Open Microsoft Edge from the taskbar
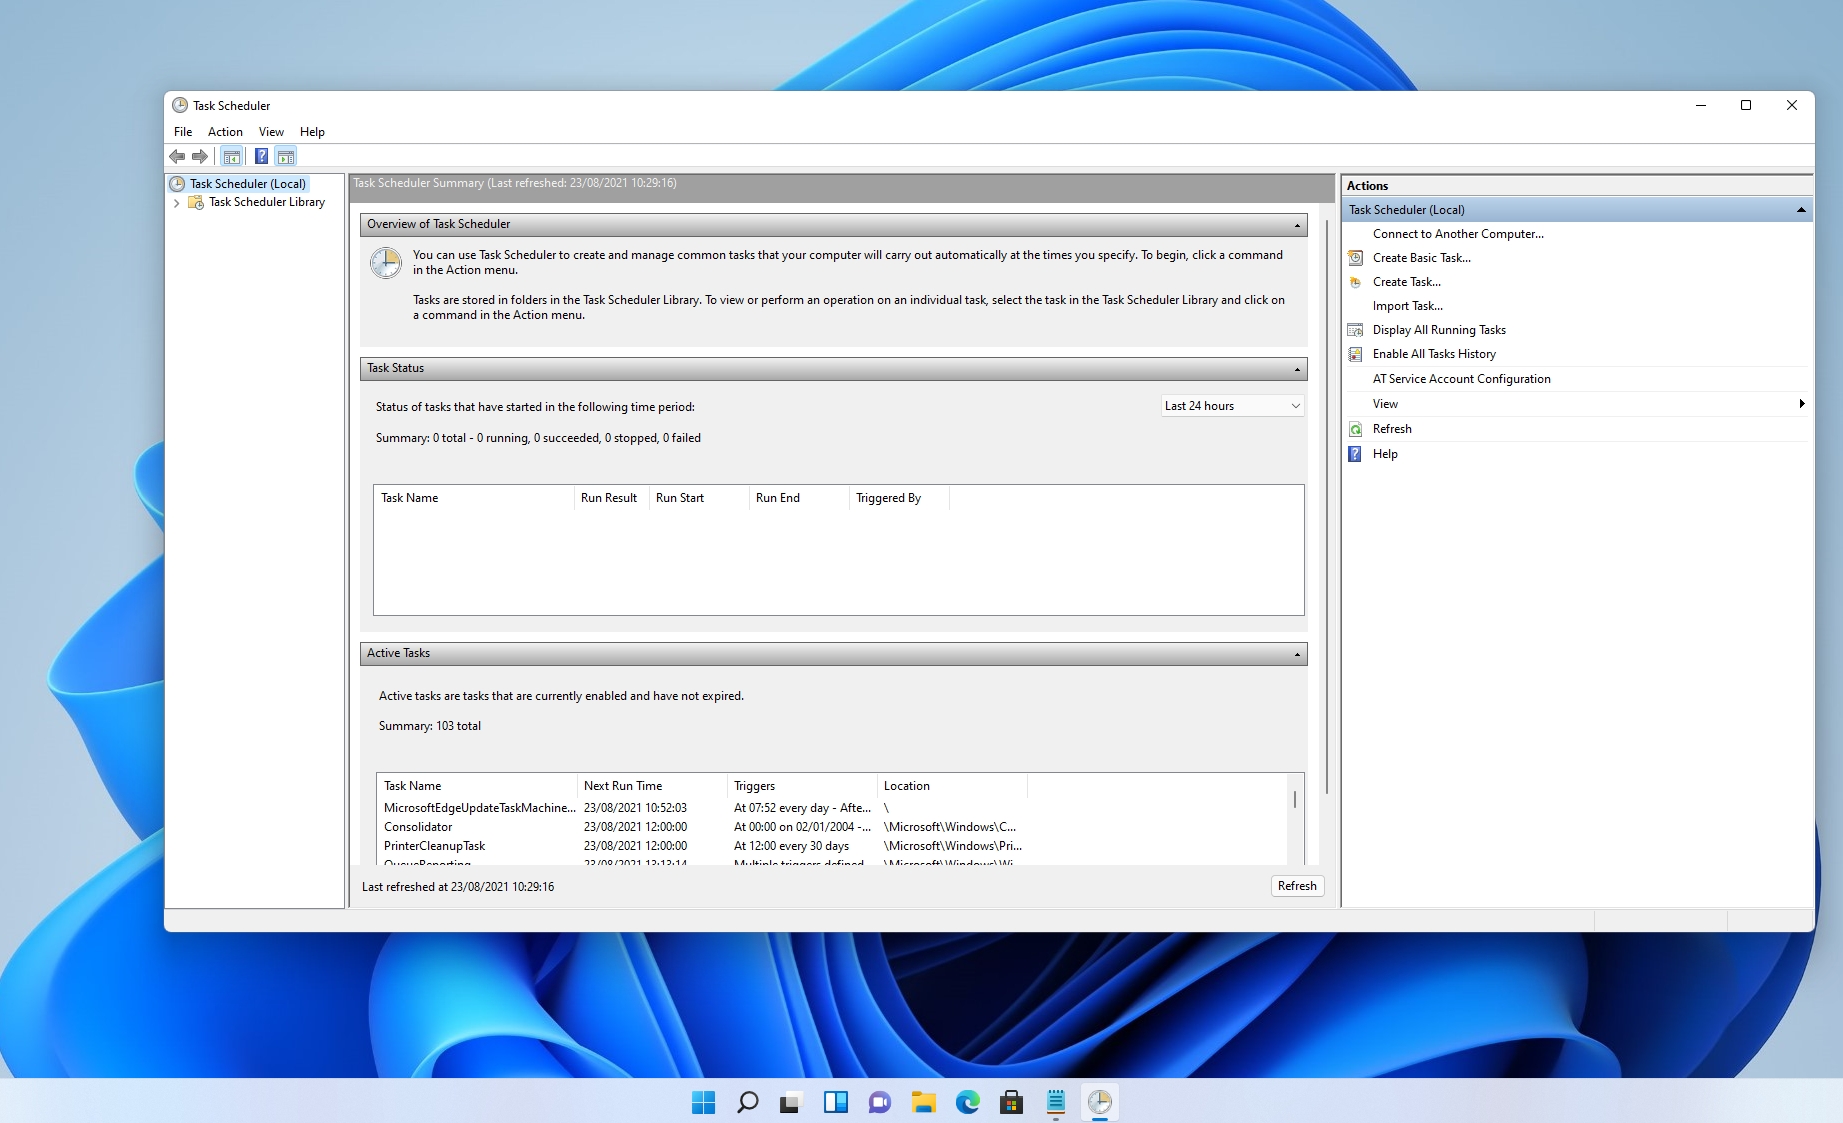1843x1123 pixels. tap(967, 1102)
